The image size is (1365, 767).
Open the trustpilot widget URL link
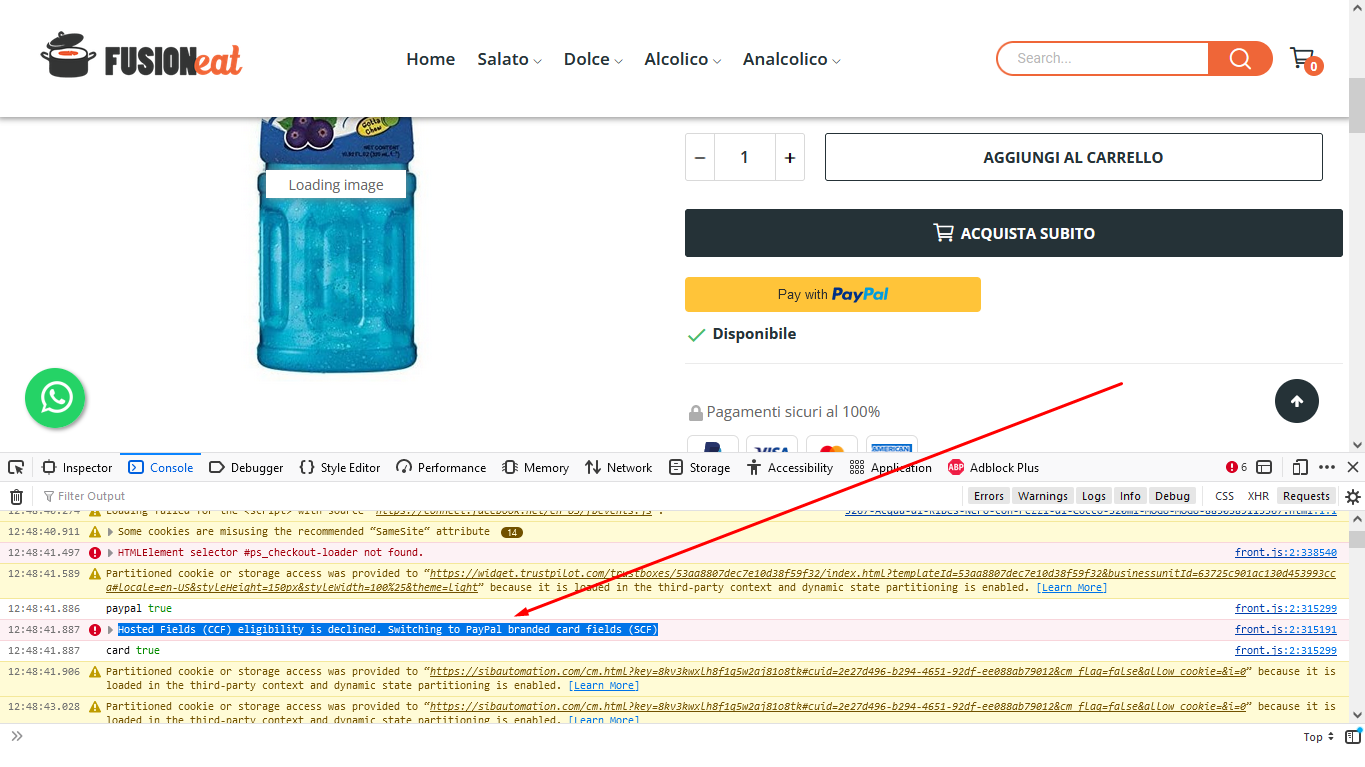(x=720, y=581)
